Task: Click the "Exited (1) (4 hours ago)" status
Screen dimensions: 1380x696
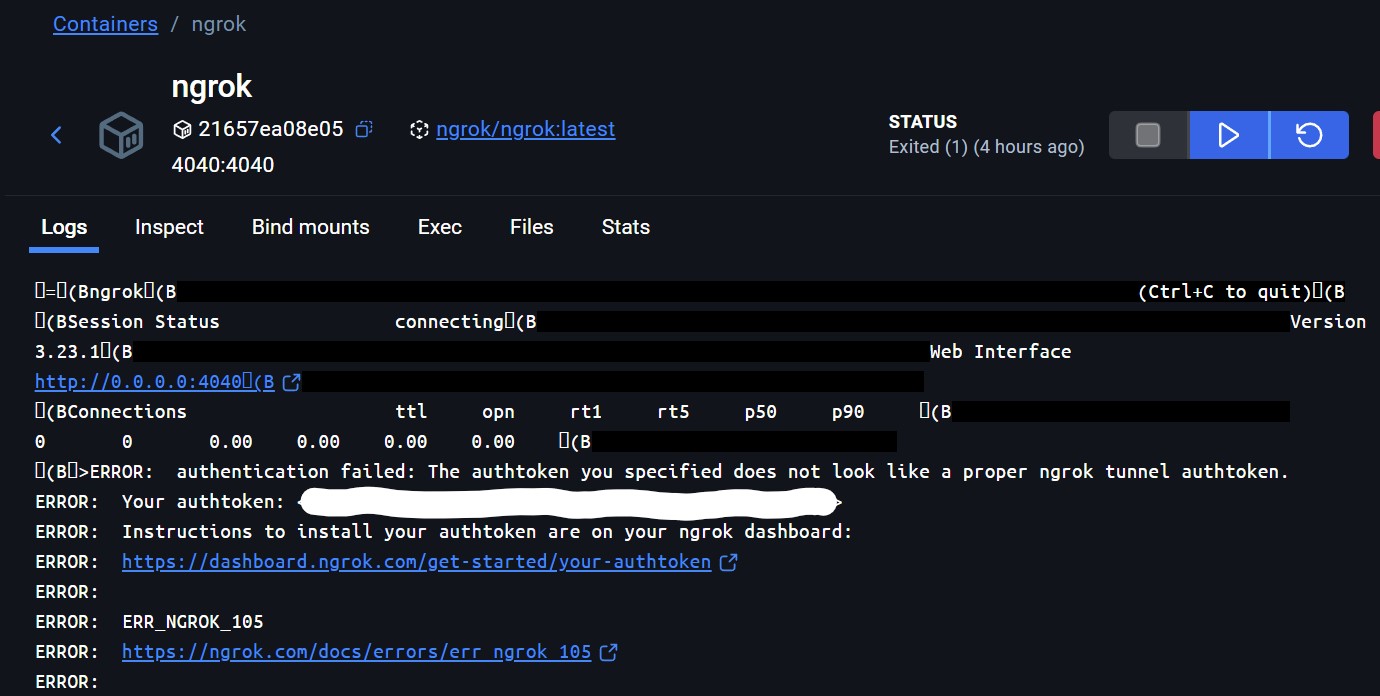Action: (x=987, y=147)
